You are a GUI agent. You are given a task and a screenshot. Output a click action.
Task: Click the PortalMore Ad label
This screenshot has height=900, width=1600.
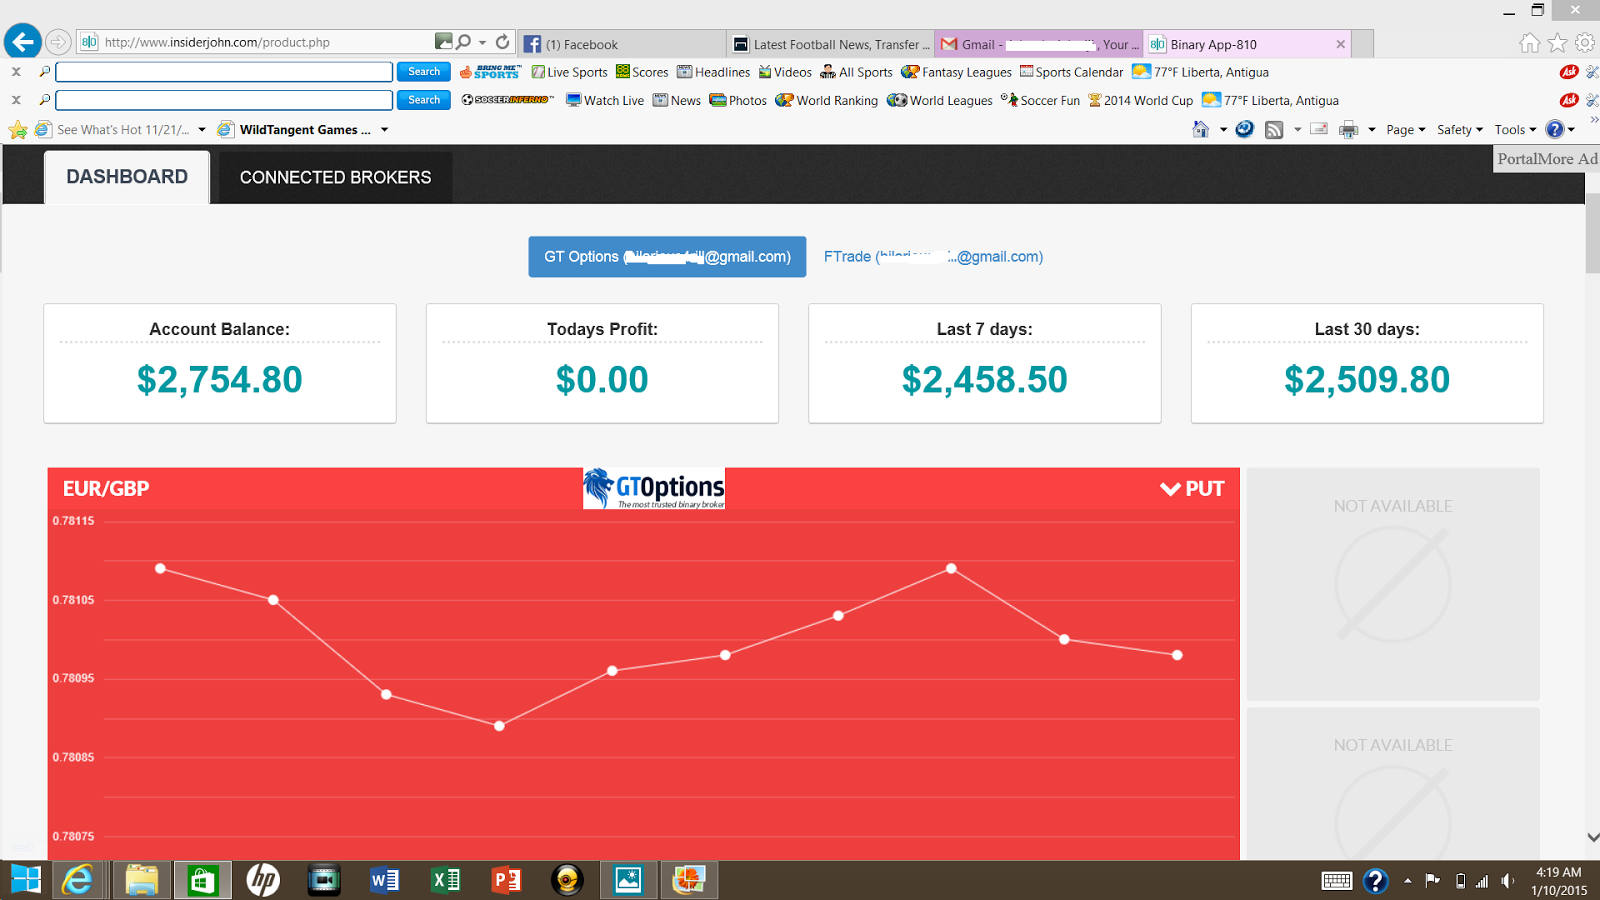1546,159
